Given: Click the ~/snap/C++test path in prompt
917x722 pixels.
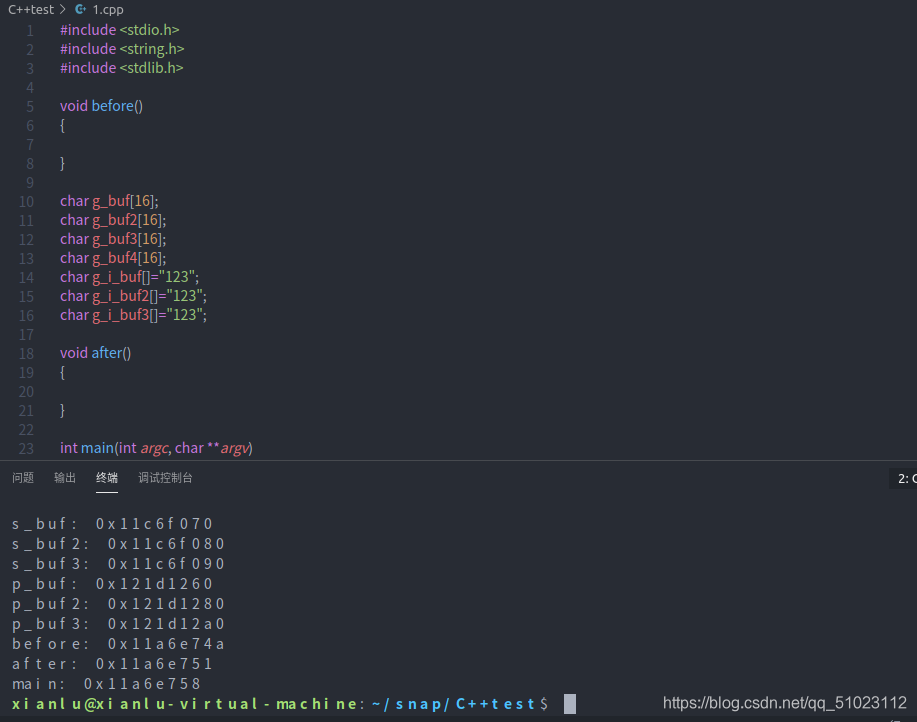Looking at the screenshot, I should tap(453, 704).
